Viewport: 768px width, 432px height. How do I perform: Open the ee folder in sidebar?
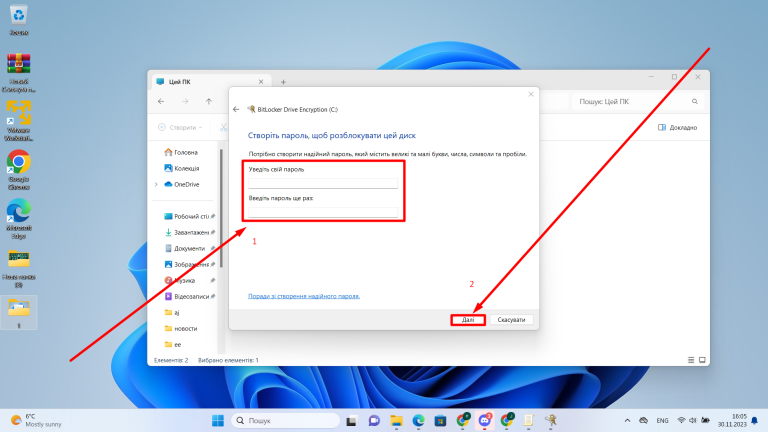pos(173,344)
